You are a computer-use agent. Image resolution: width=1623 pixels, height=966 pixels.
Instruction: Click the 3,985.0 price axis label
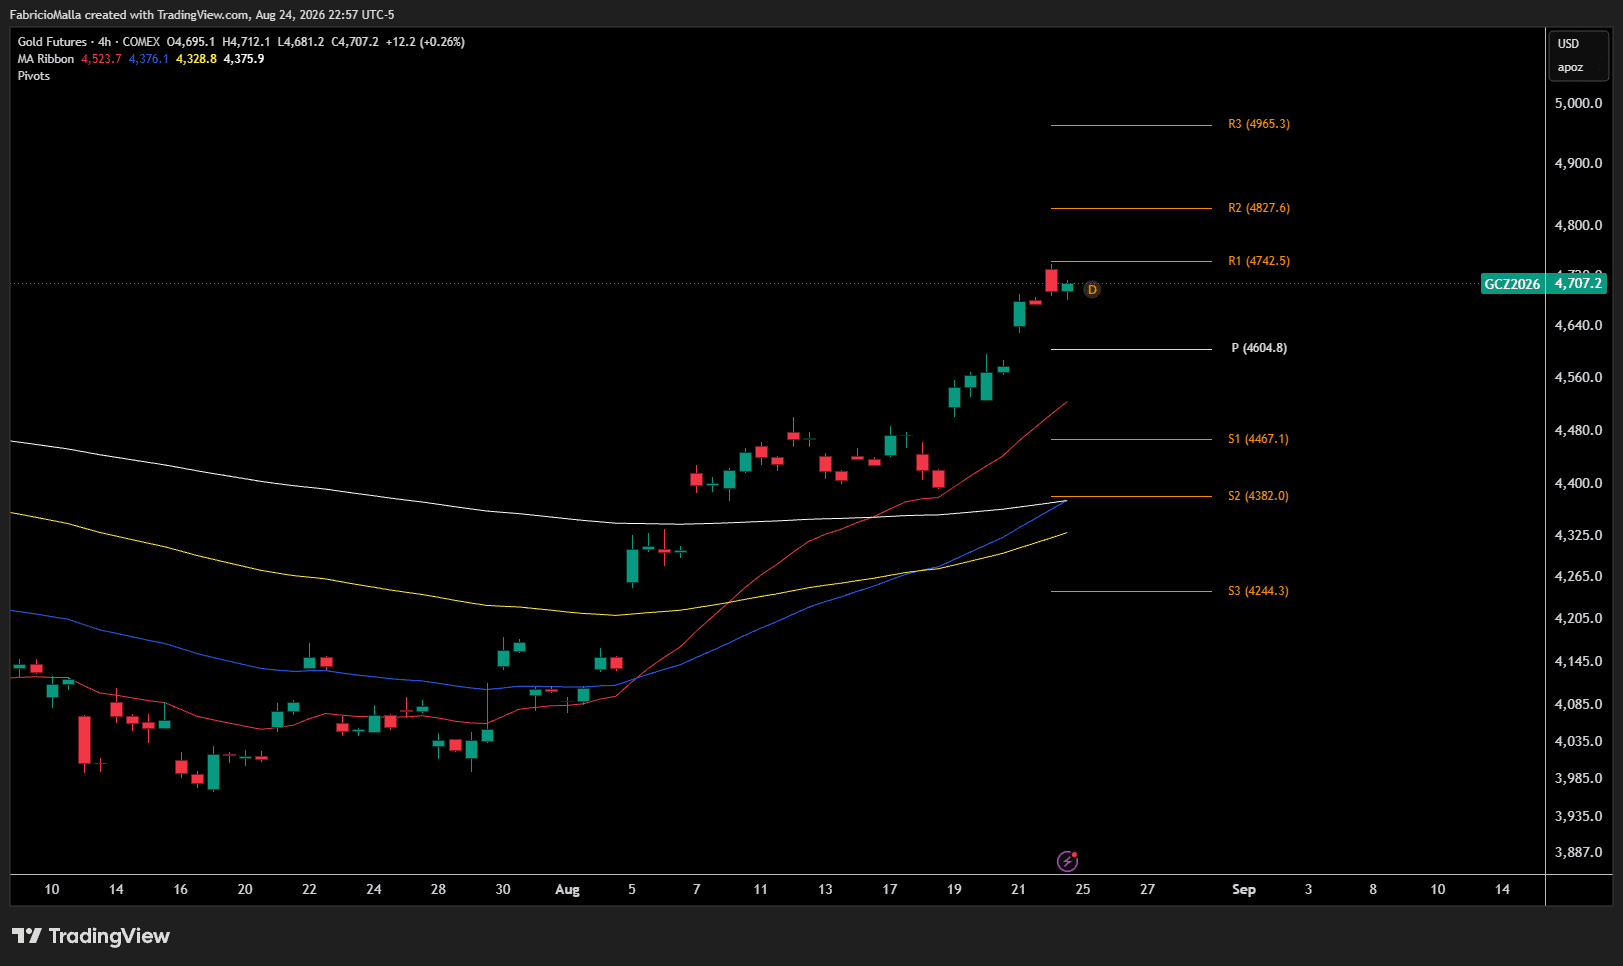(x=1578, y=778)
